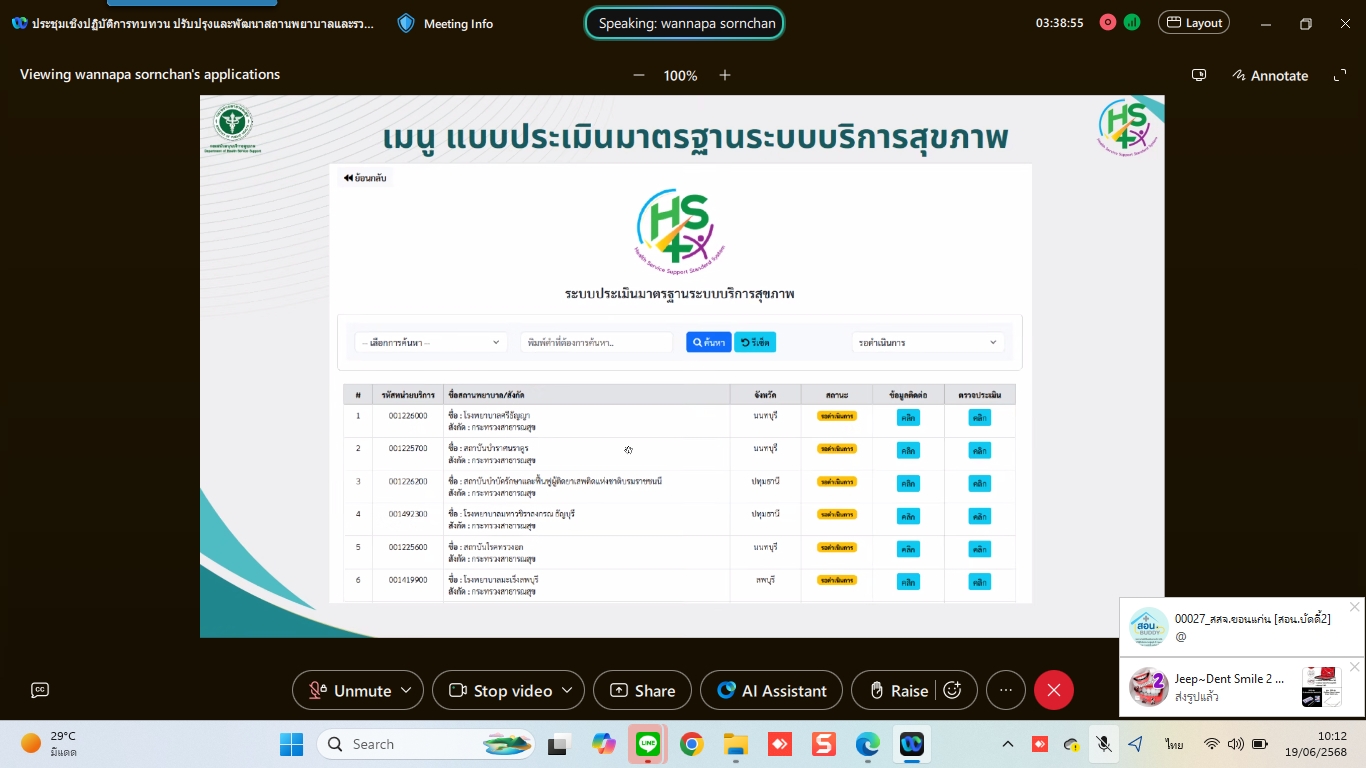
Task: Open the emoji reactions picker
Action: [x=953, y=690]
